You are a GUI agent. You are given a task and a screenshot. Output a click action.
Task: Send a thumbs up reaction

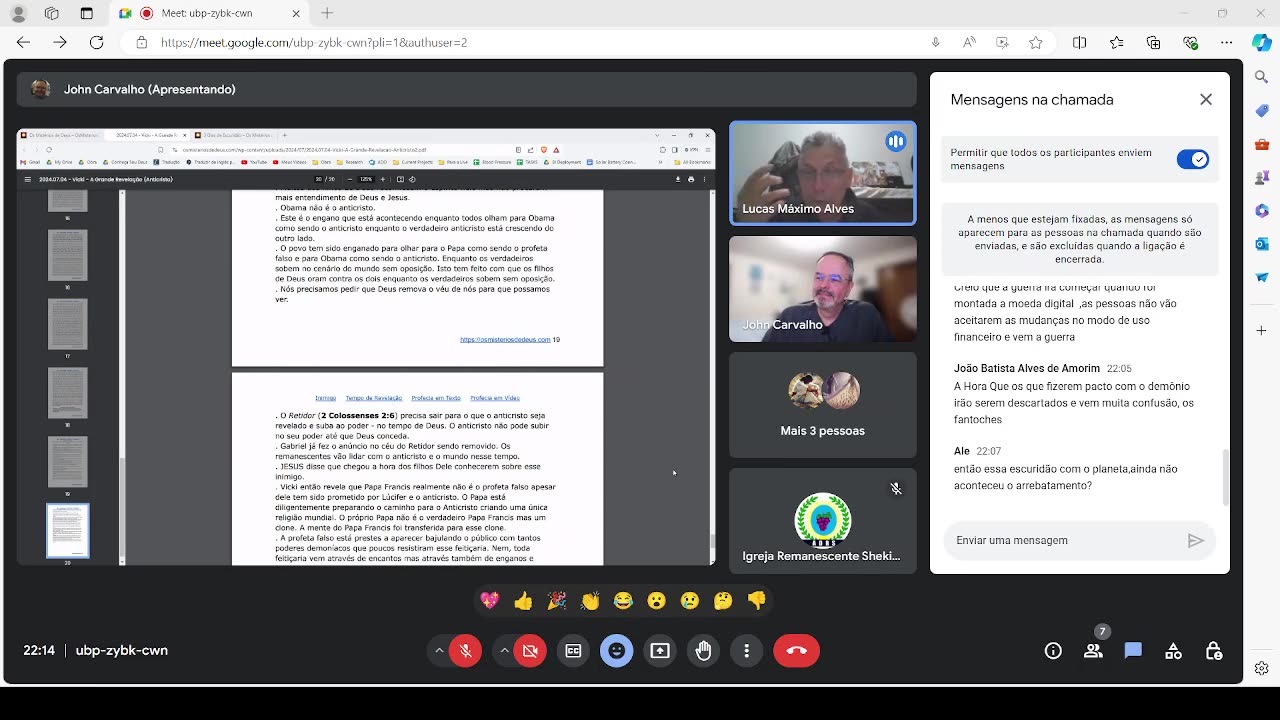pyautogui.click(x=523, y=601)
